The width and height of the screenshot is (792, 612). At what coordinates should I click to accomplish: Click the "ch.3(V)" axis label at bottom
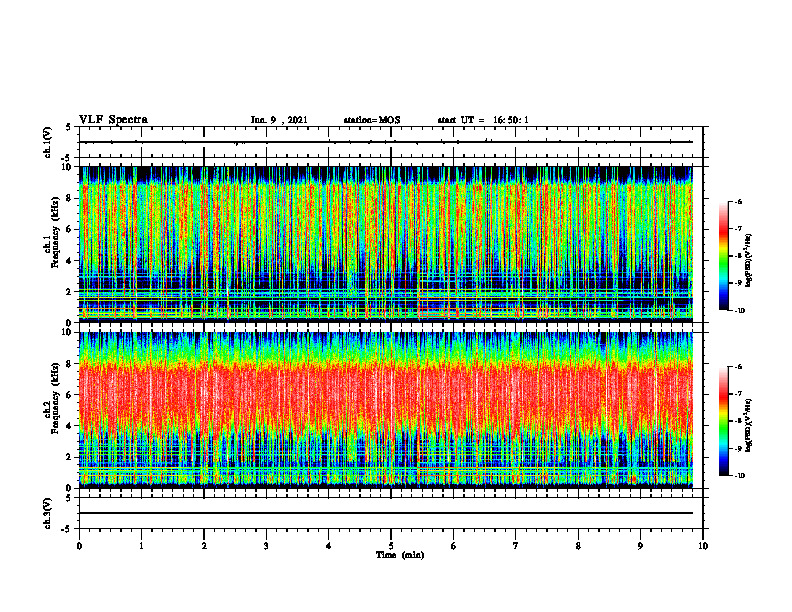coord(47,514)
